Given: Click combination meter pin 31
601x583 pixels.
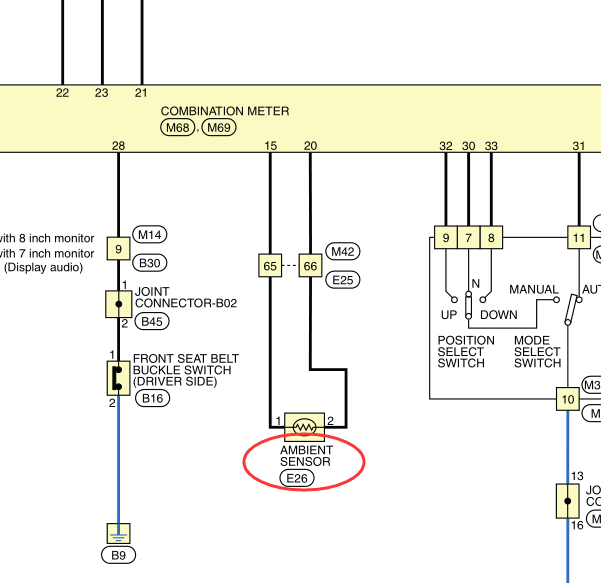Looking at the screenshot, I should (579, 146).
